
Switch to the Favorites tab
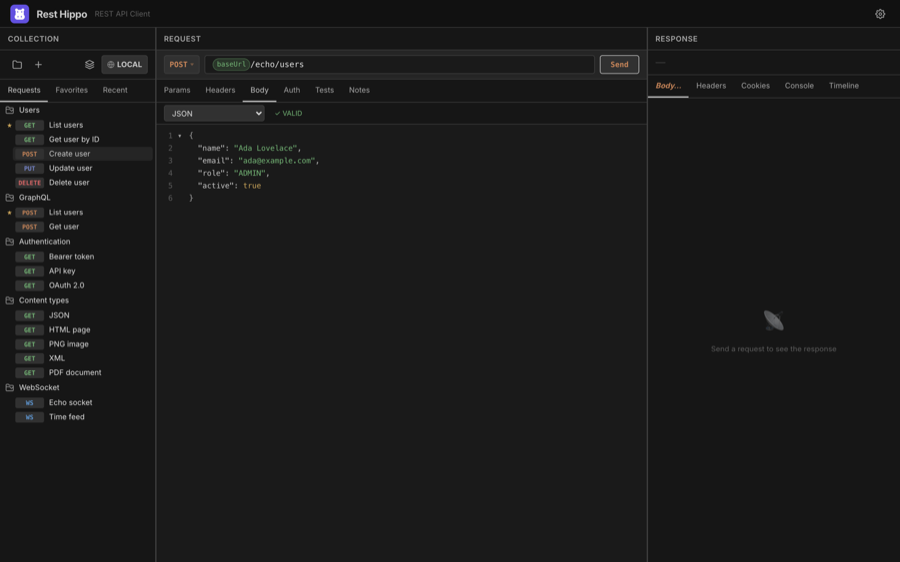pyautogui.click(x=72, y=90)
